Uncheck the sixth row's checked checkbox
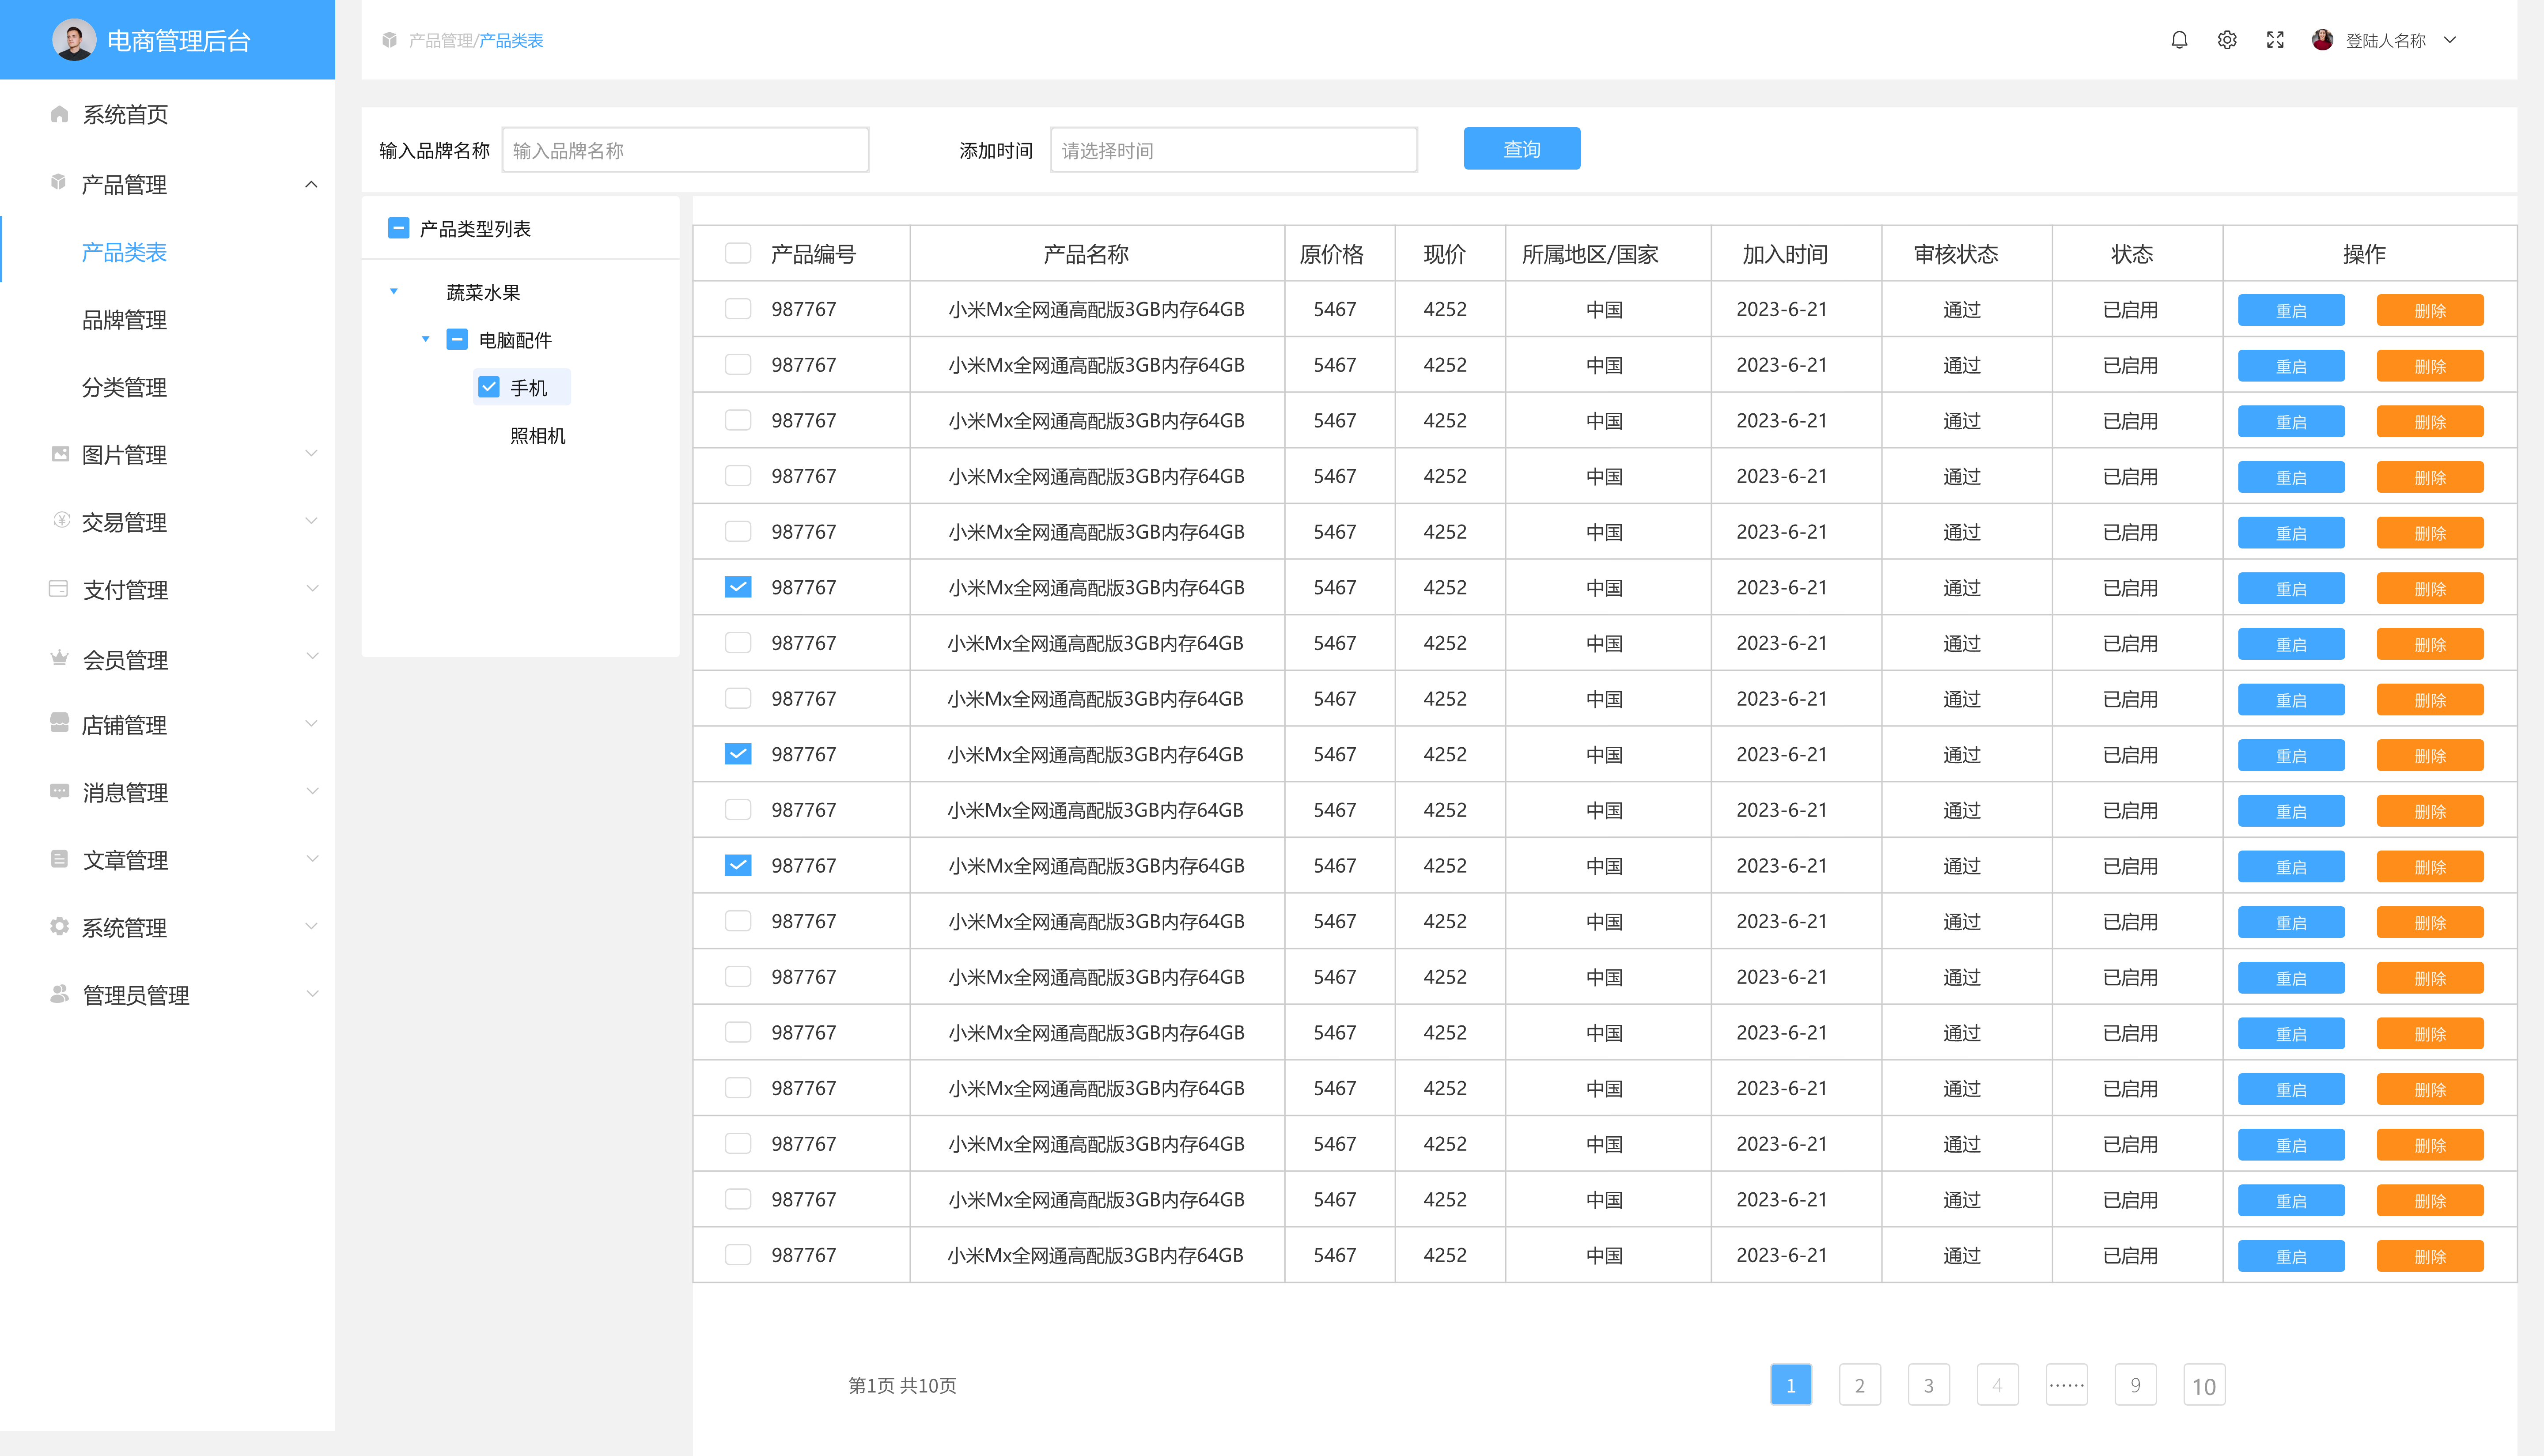The width and height of the screenshot is (2544, 1456). (x=738, y=587)
